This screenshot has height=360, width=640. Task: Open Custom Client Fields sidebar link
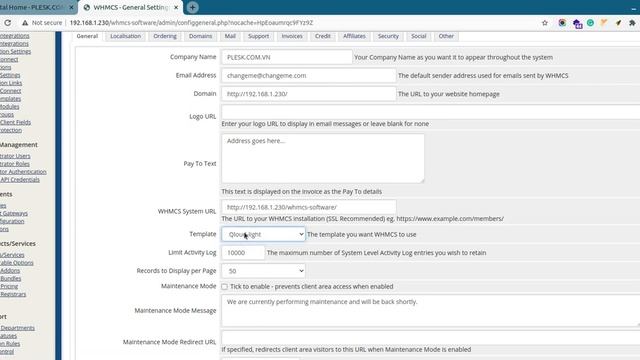pyautogui.click(x=15, y=122)
